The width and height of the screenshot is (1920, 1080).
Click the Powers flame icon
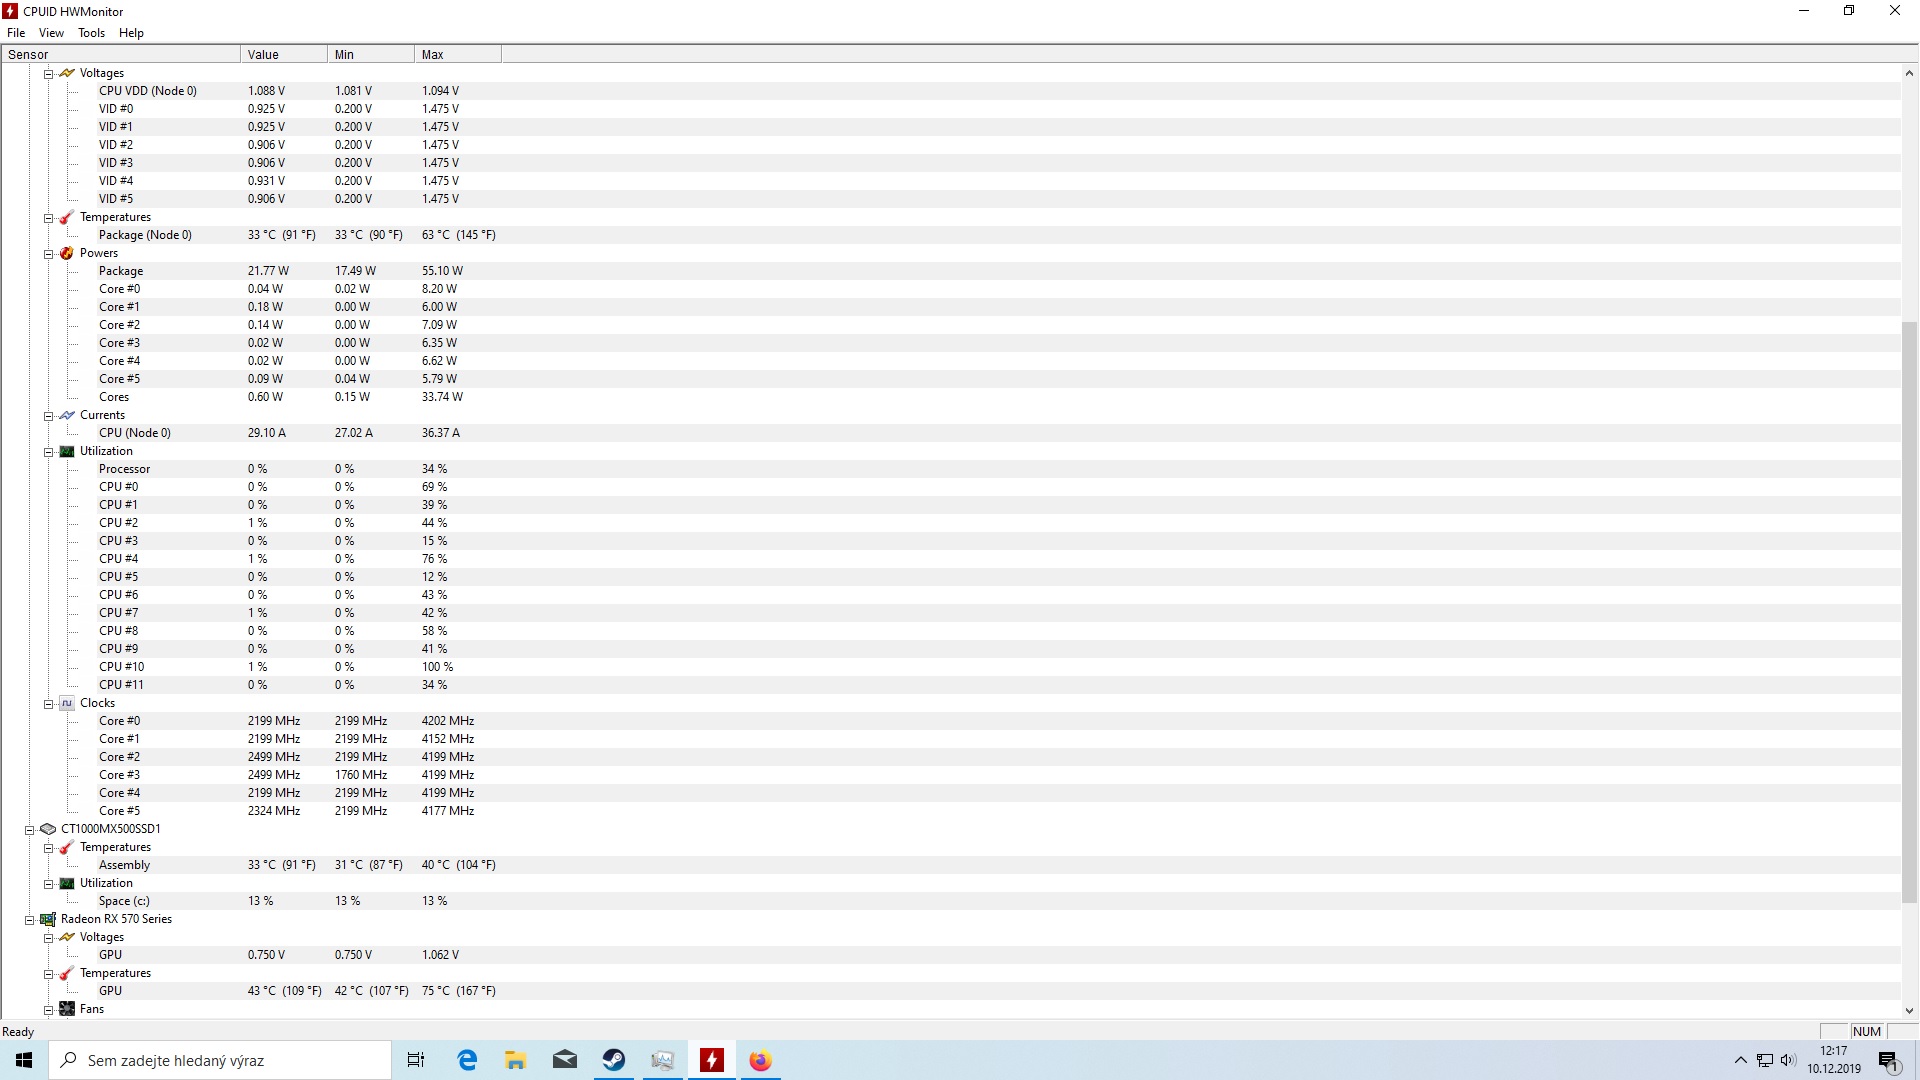(x=67, y=253)
